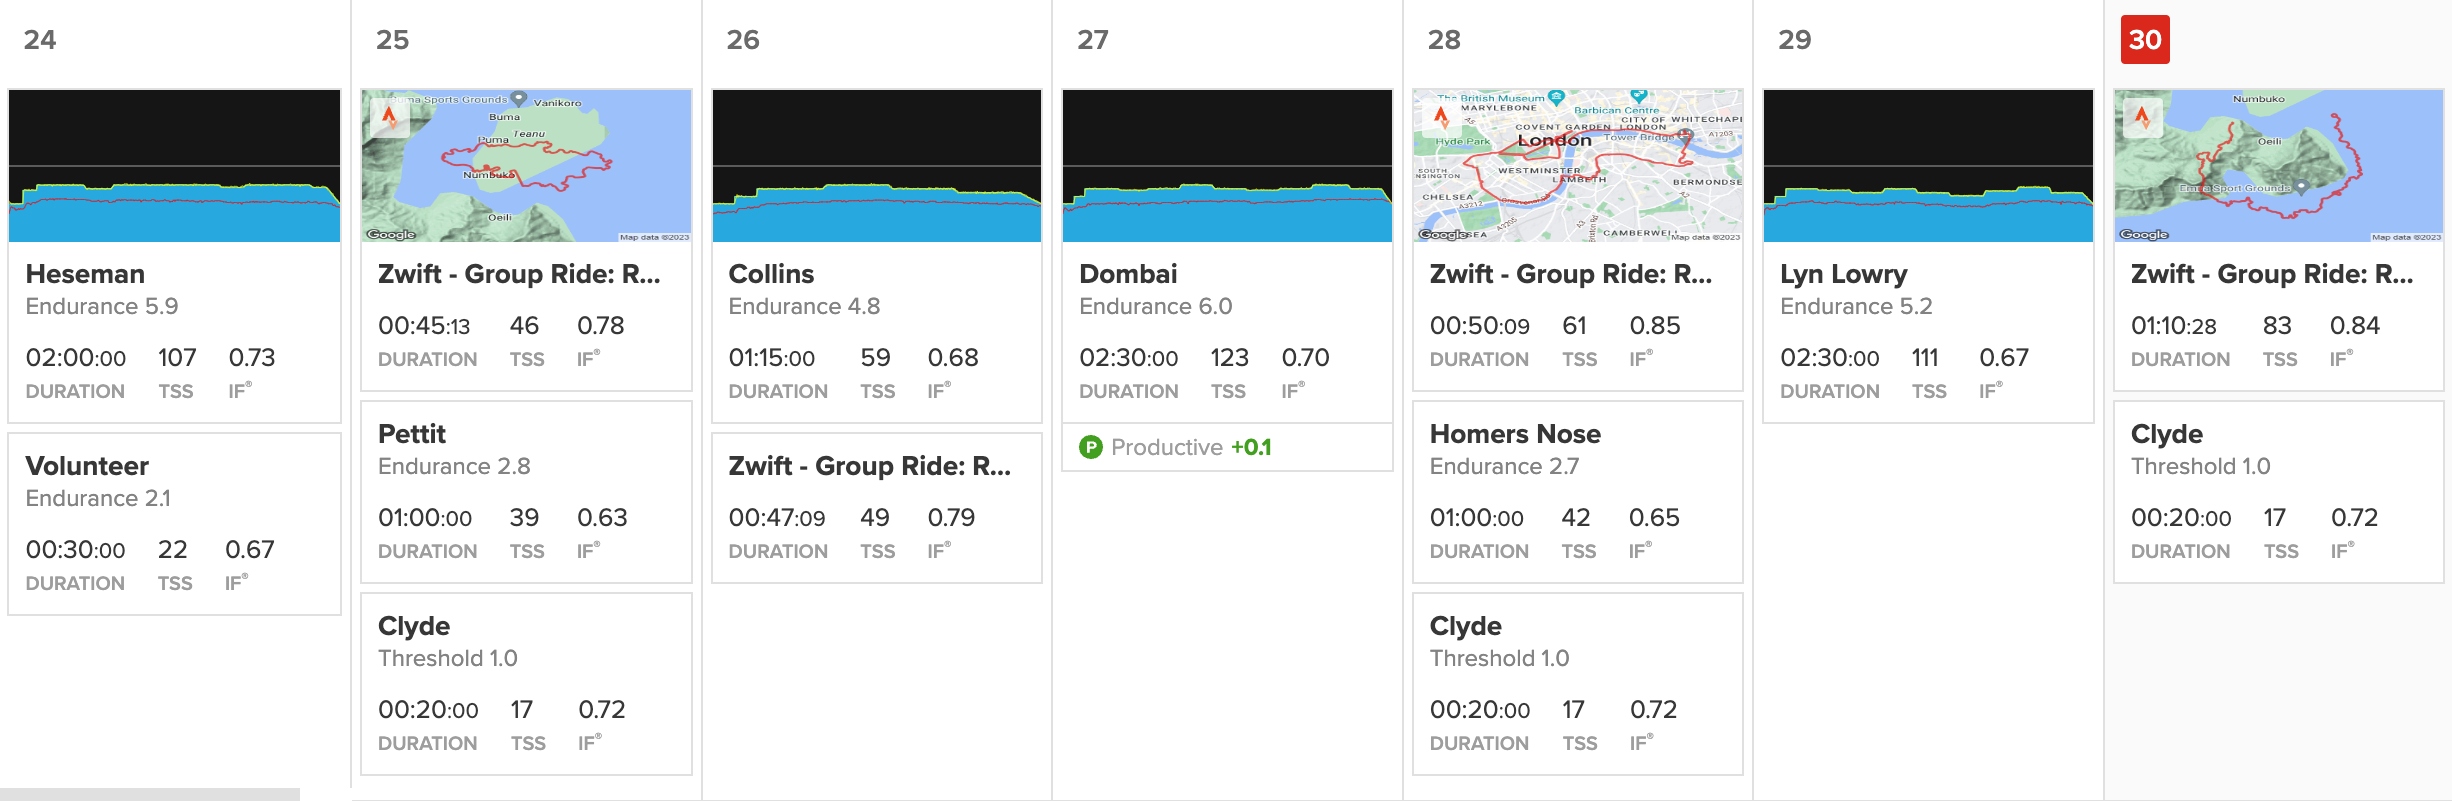2452x801 pixels.
Task: Click the Strava icon on London map
Action: (x=1441, y=118)
